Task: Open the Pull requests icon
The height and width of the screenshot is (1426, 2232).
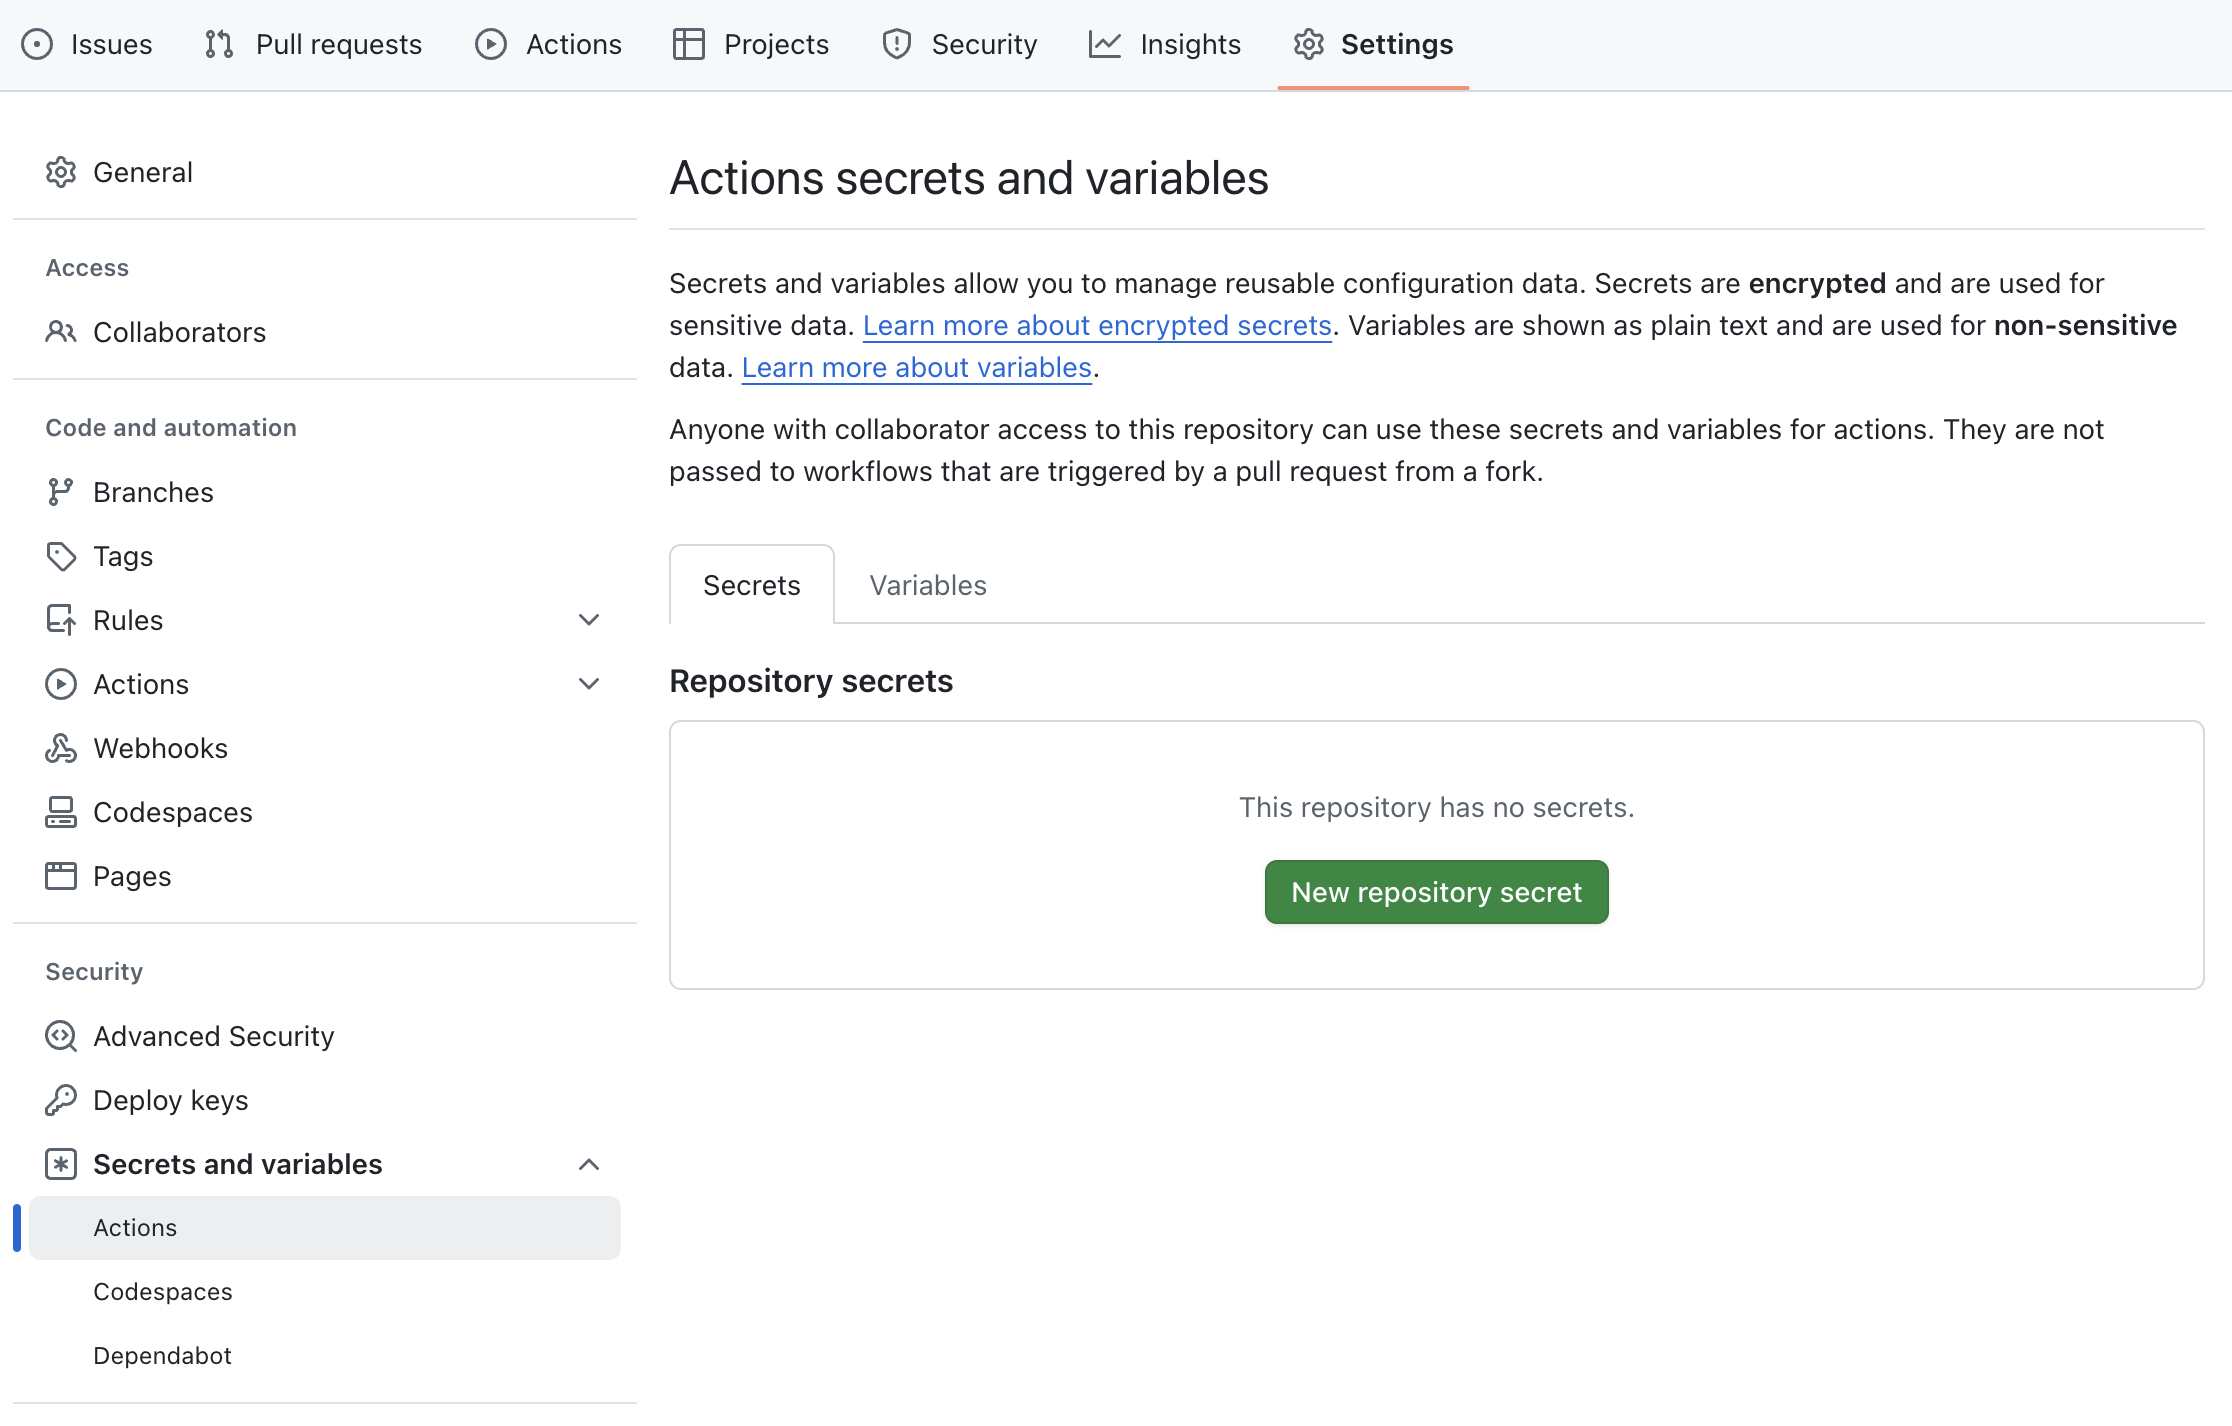Action: pyautogui.click(x=217, y=44)
